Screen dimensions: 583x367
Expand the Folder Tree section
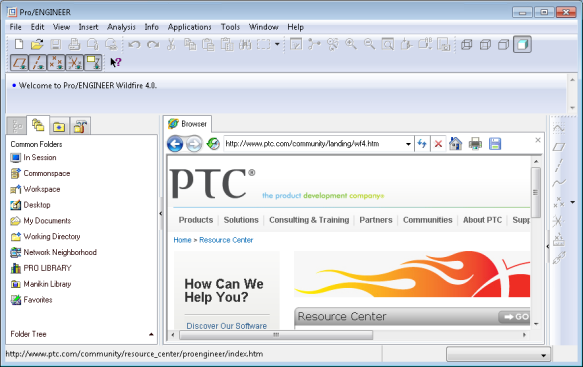[151, 334]
